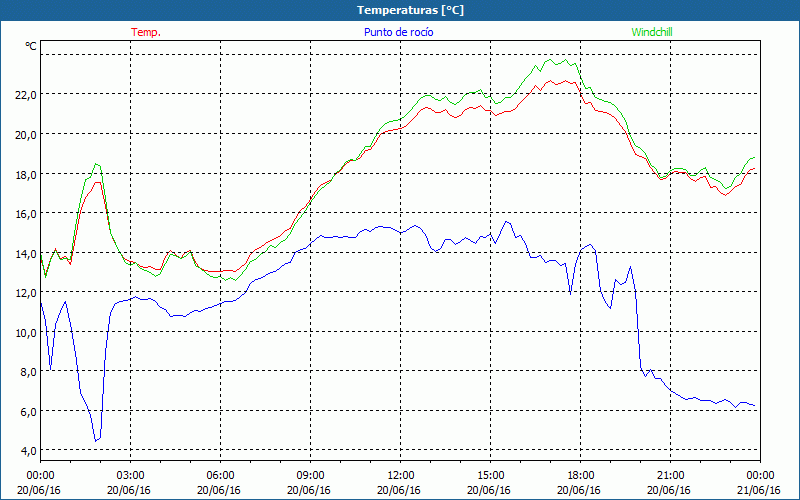Click the 09:00 time axis label
Viewport: 800px width, 500px height.
coord(310,476)
